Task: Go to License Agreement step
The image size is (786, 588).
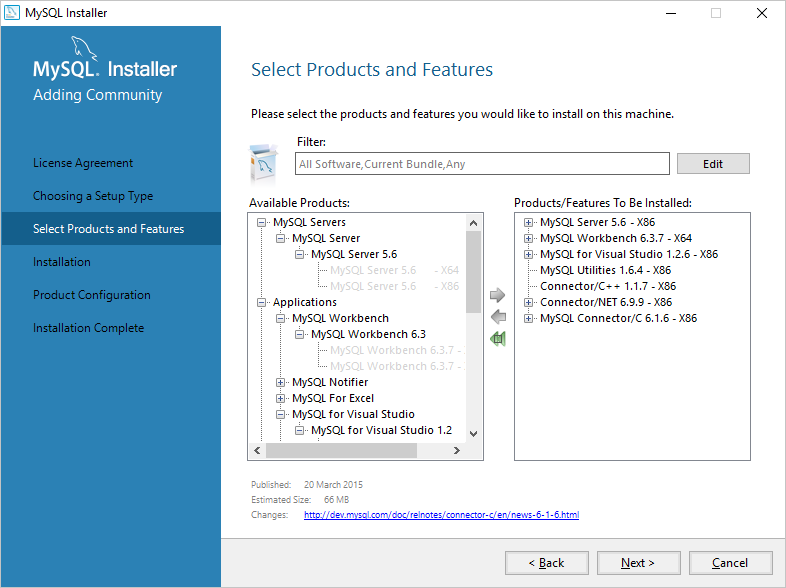Action: (83, 163)
